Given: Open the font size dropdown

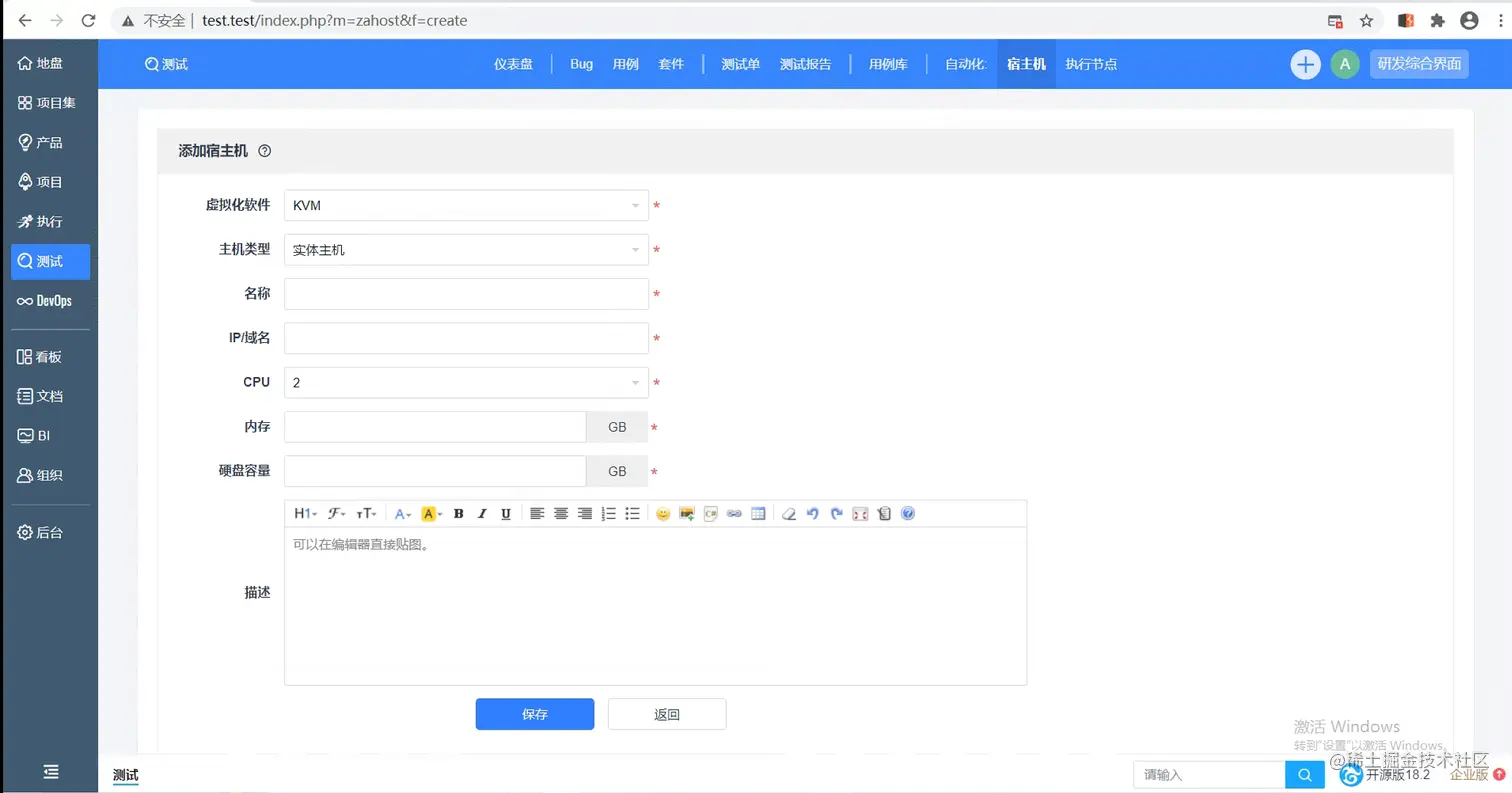Looking at the screenshot, I should [367, 514].
